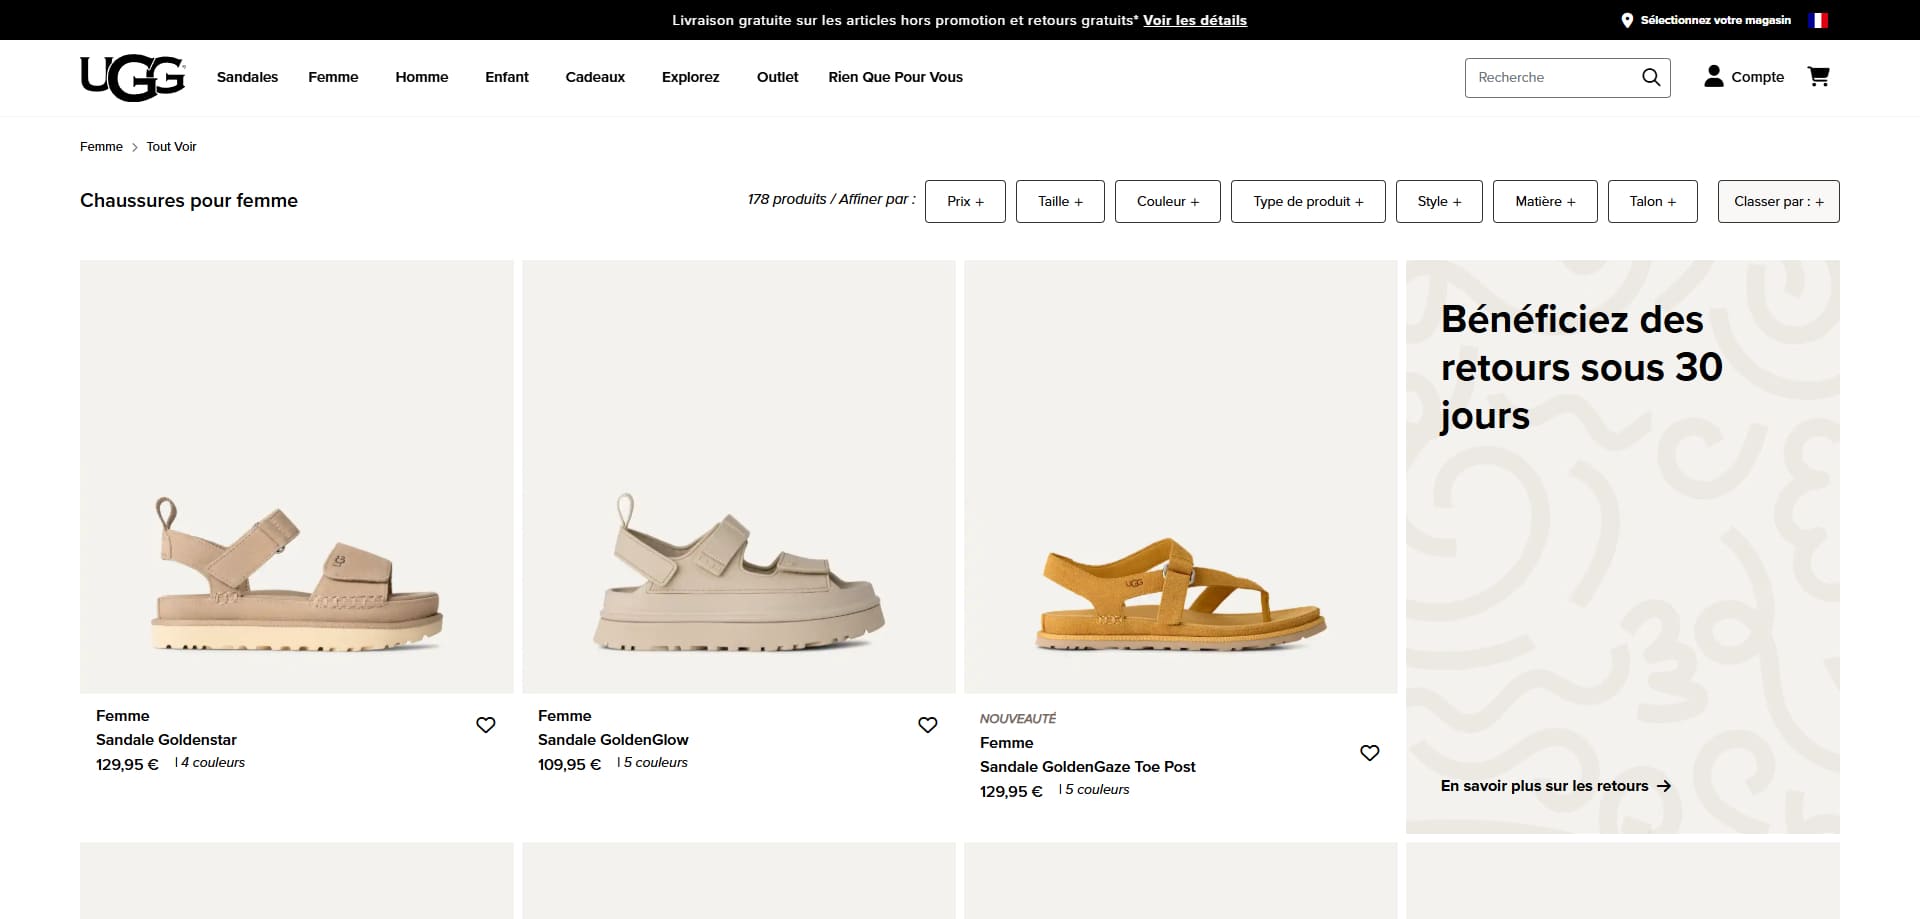Expand the Prix filter
Viewport: 1920px width, 919px height.
(x=965, y=201)
